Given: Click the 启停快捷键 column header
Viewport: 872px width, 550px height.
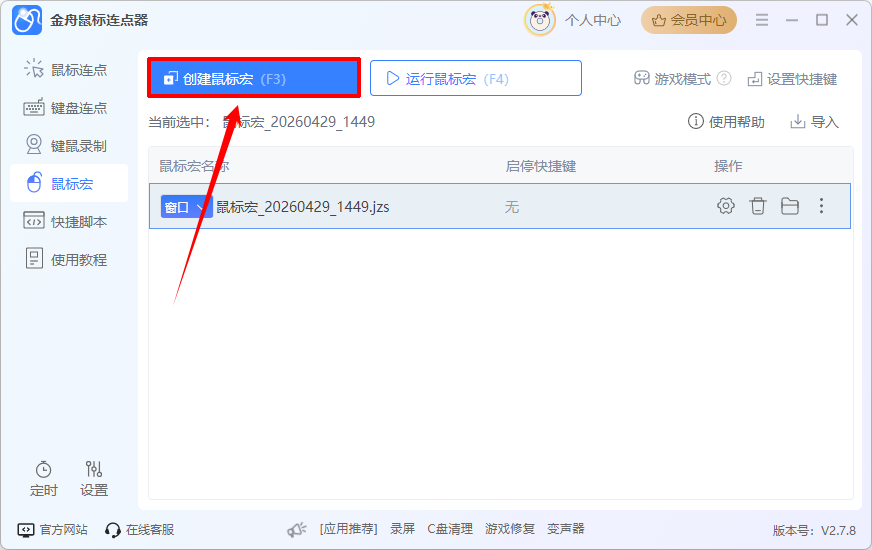Looking at the screenshot, I should (x=541, y=166).
